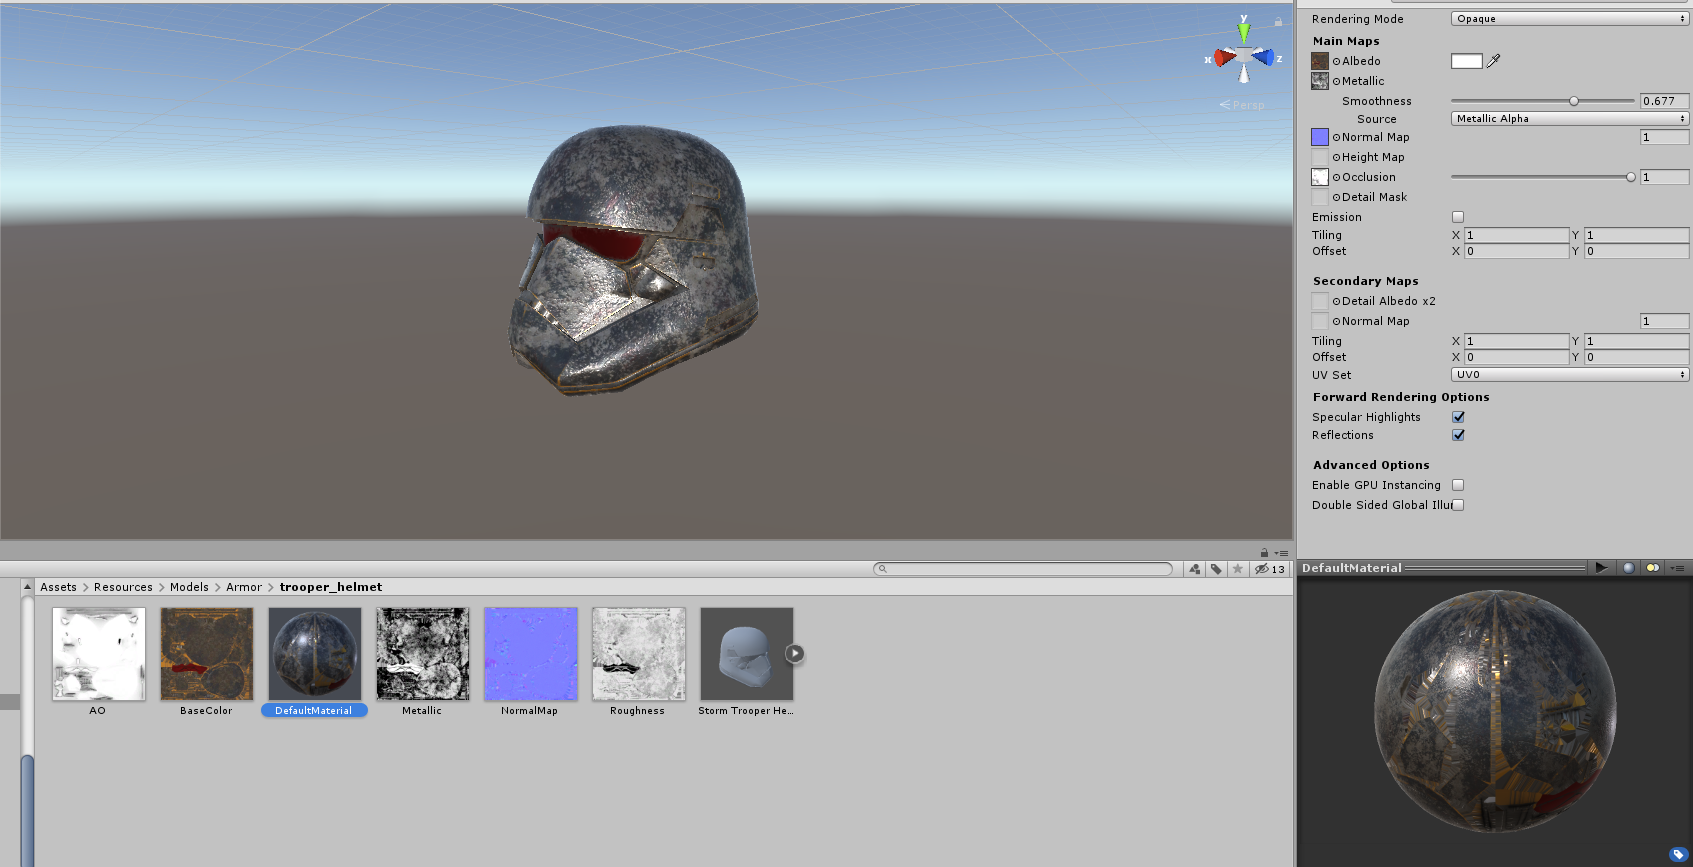Click the Project browser search field

[x=1023, y=569]
